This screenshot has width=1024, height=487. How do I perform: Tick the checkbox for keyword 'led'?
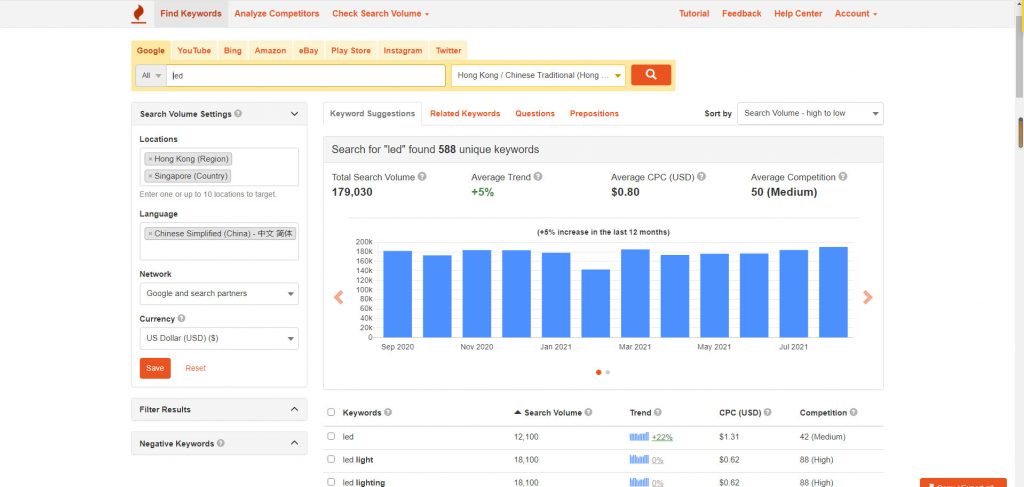(331, 436)
